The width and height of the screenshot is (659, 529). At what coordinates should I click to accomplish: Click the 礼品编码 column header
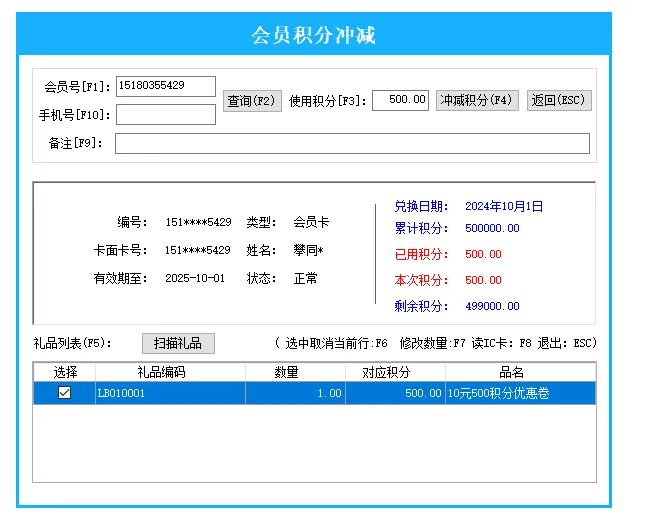tap(170, 372)
